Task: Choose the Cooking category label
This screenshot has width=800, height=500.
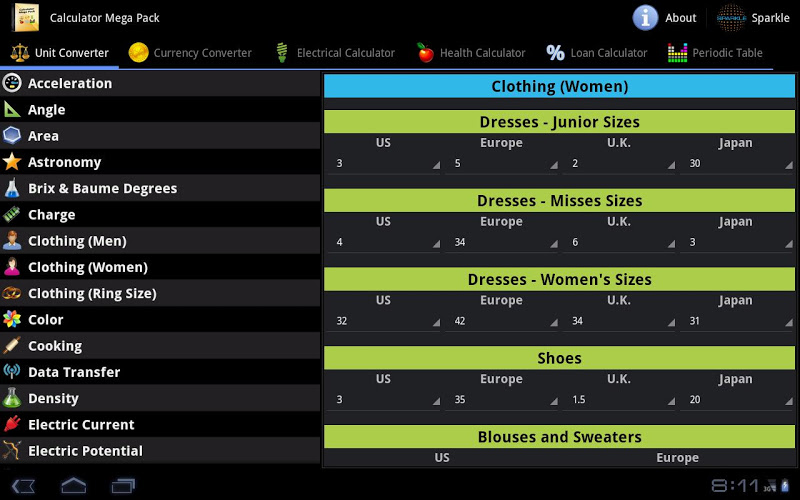Action: (55, 346)
